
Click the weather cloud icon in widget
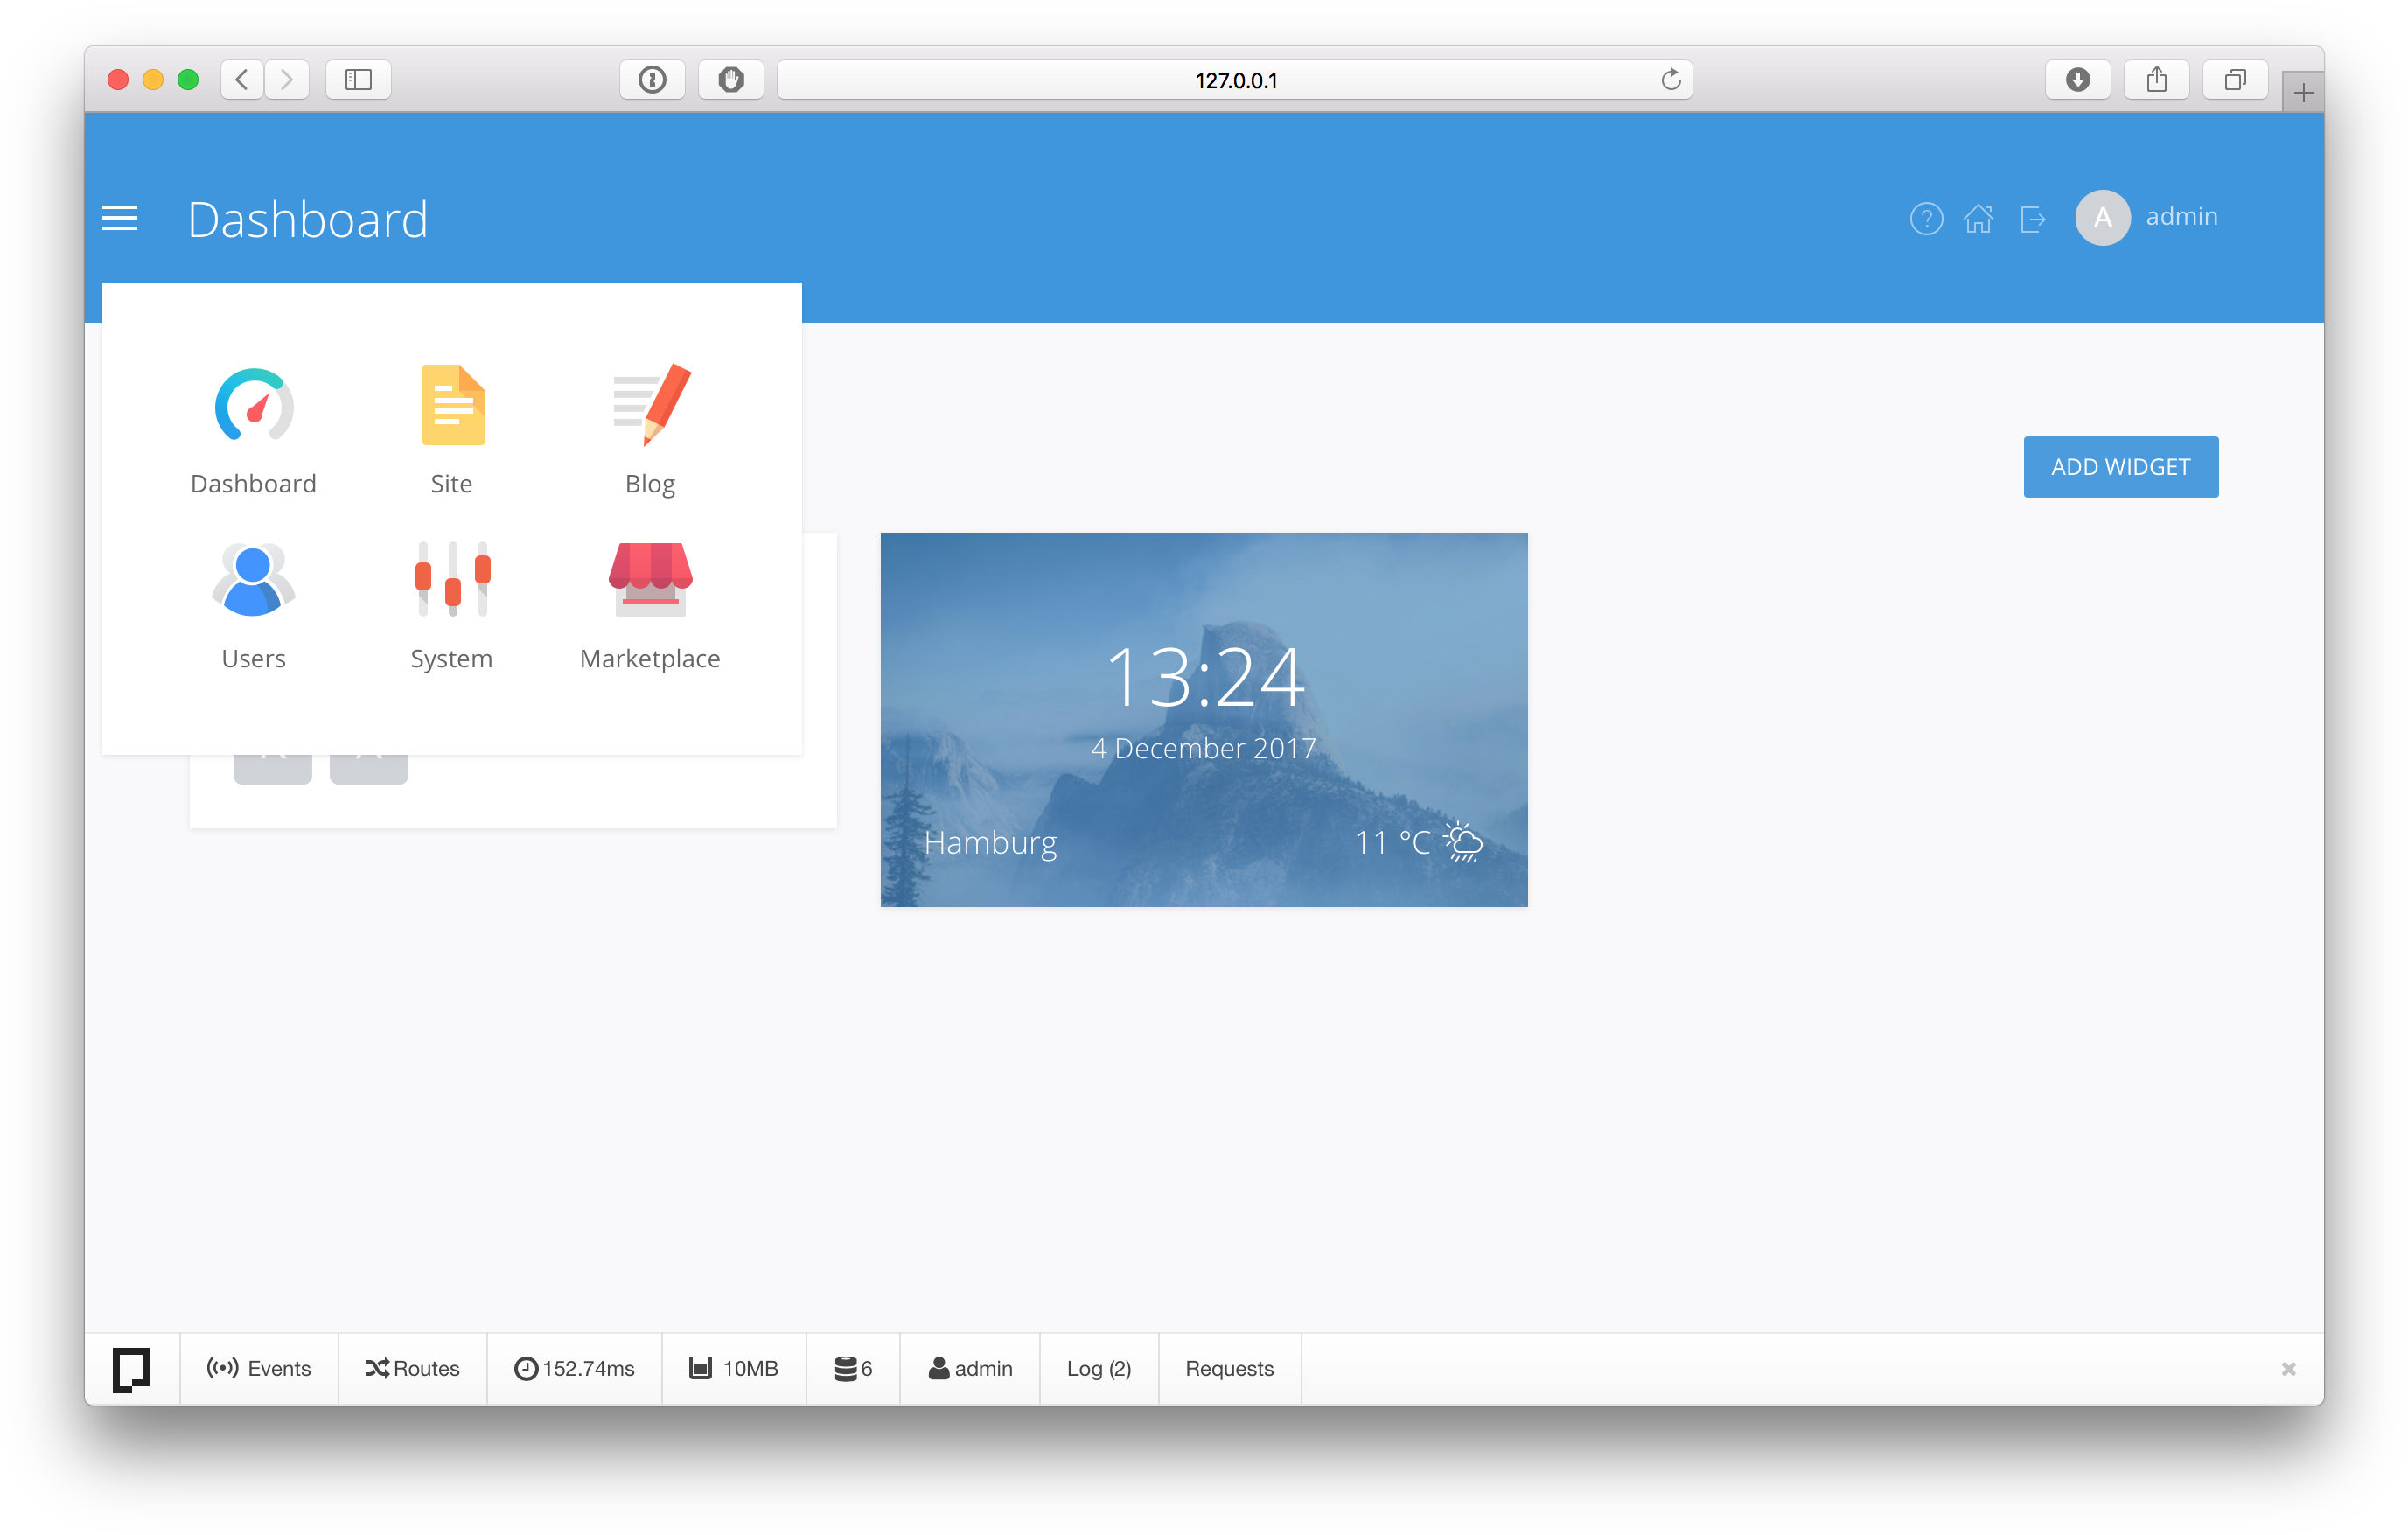click(x=1463, y=842)
